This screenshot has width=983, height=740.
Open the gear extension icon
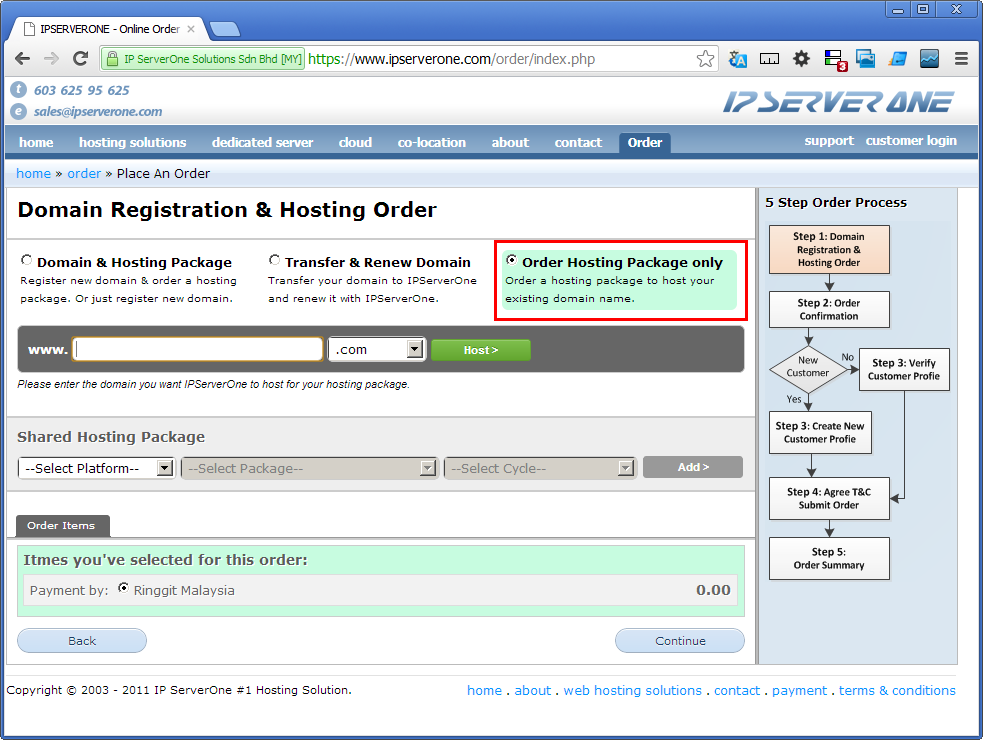click(x=801, y=59)
